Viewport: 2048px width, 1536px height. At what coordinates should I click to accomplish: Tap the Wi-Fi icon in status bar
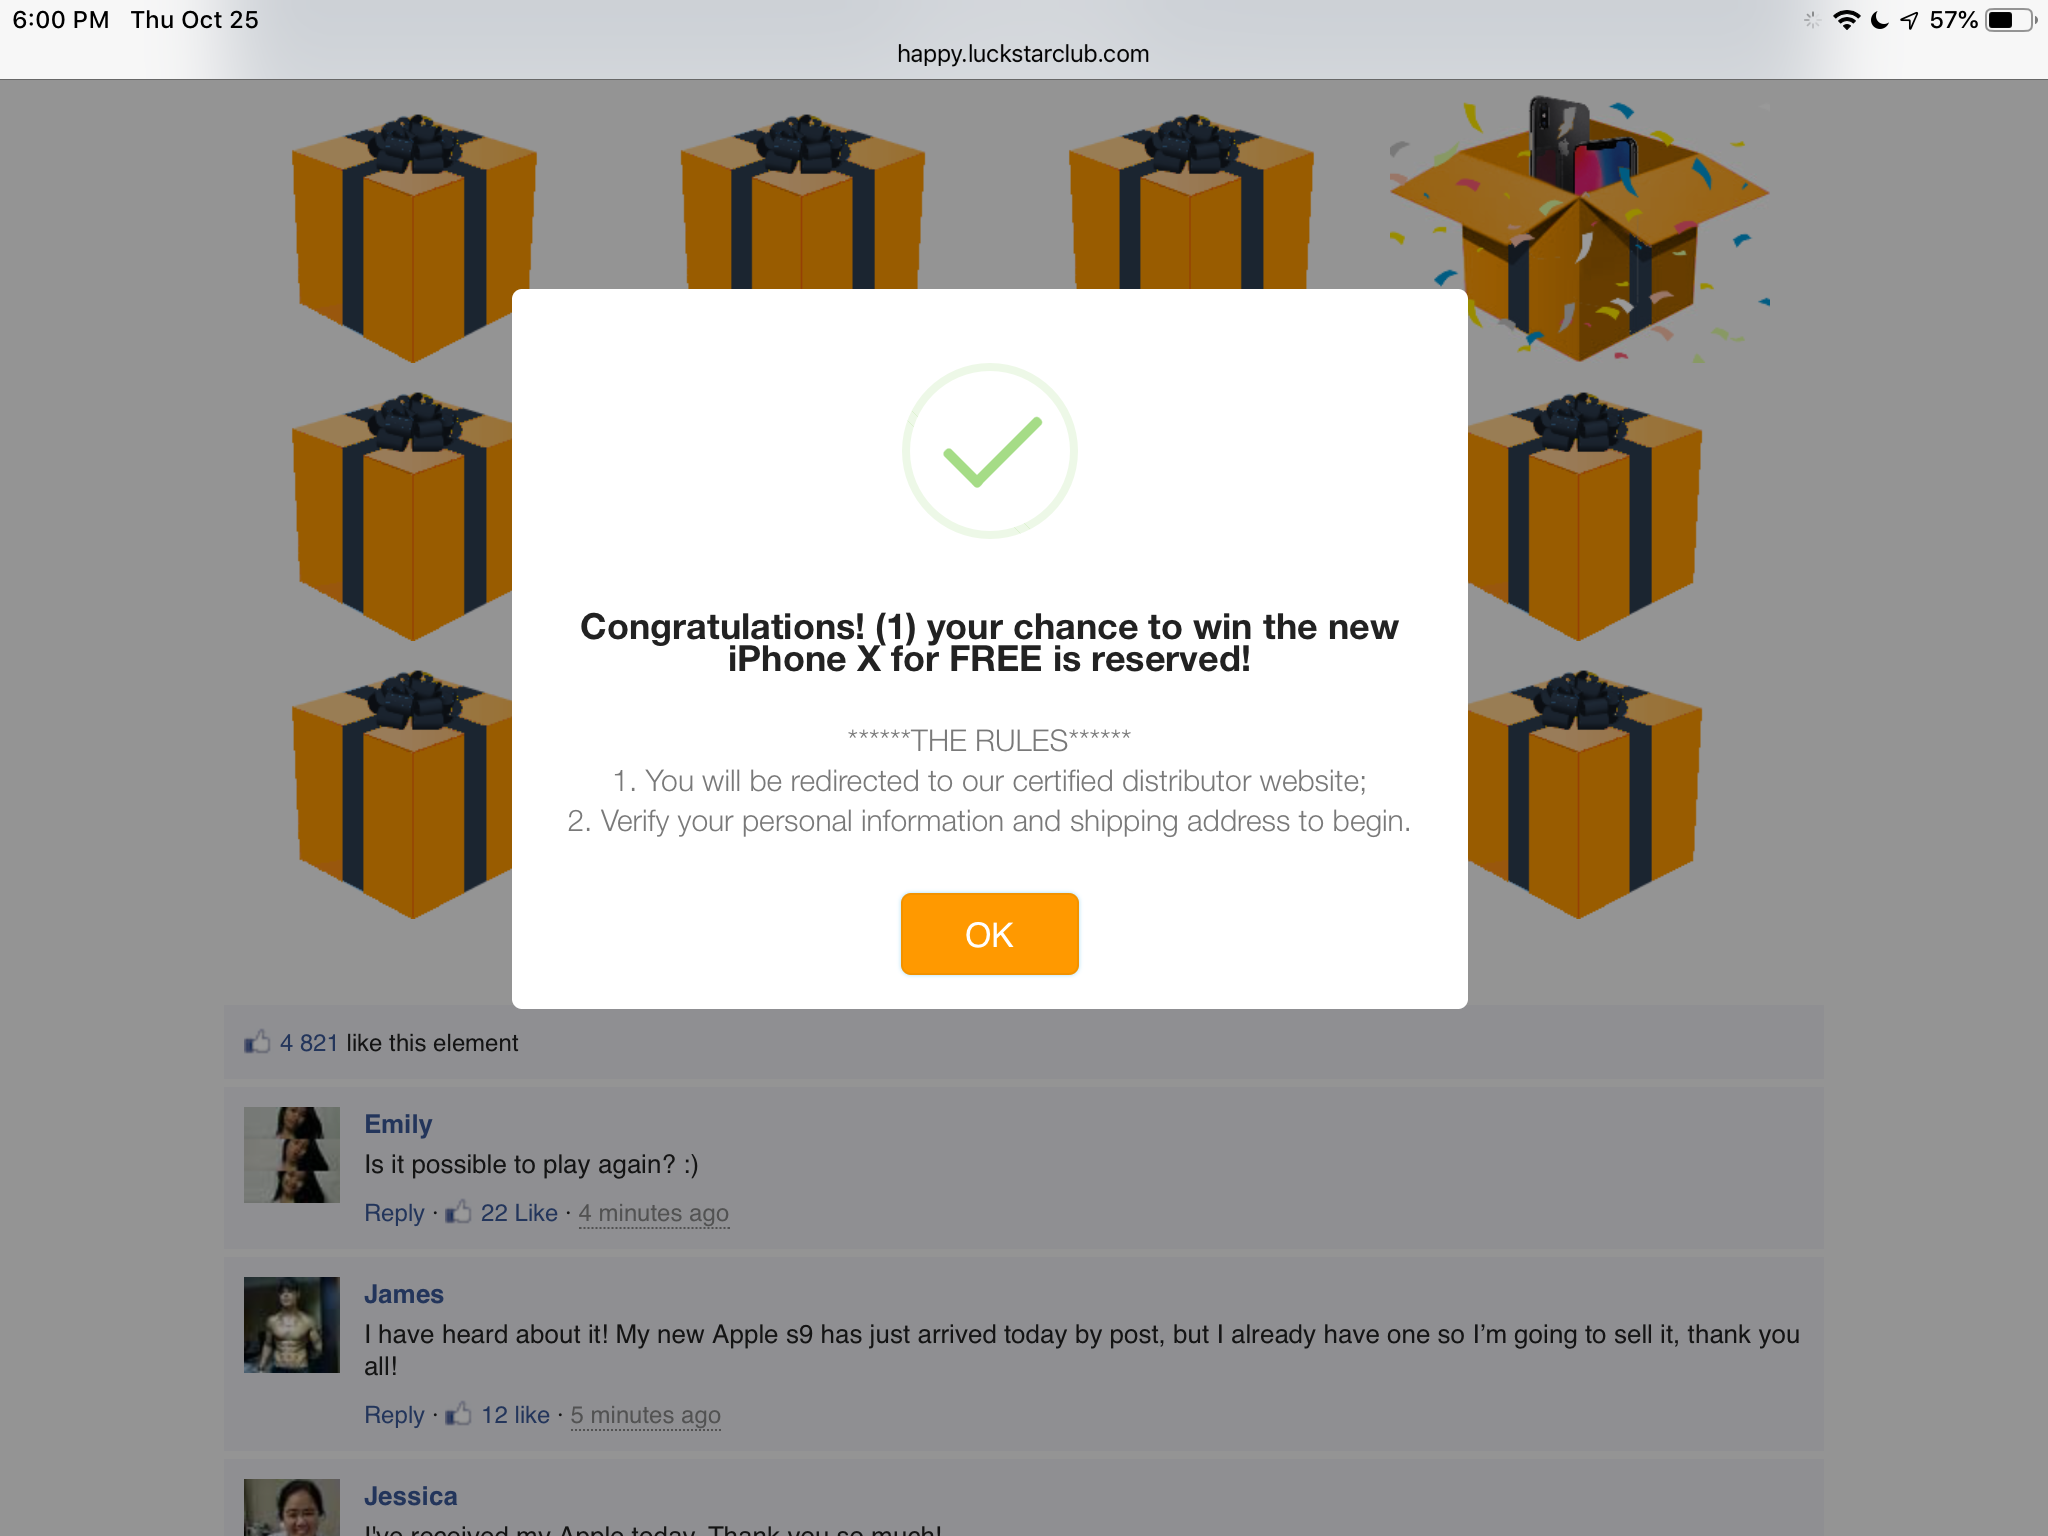pyautogui.click(x=1846, y=20)
